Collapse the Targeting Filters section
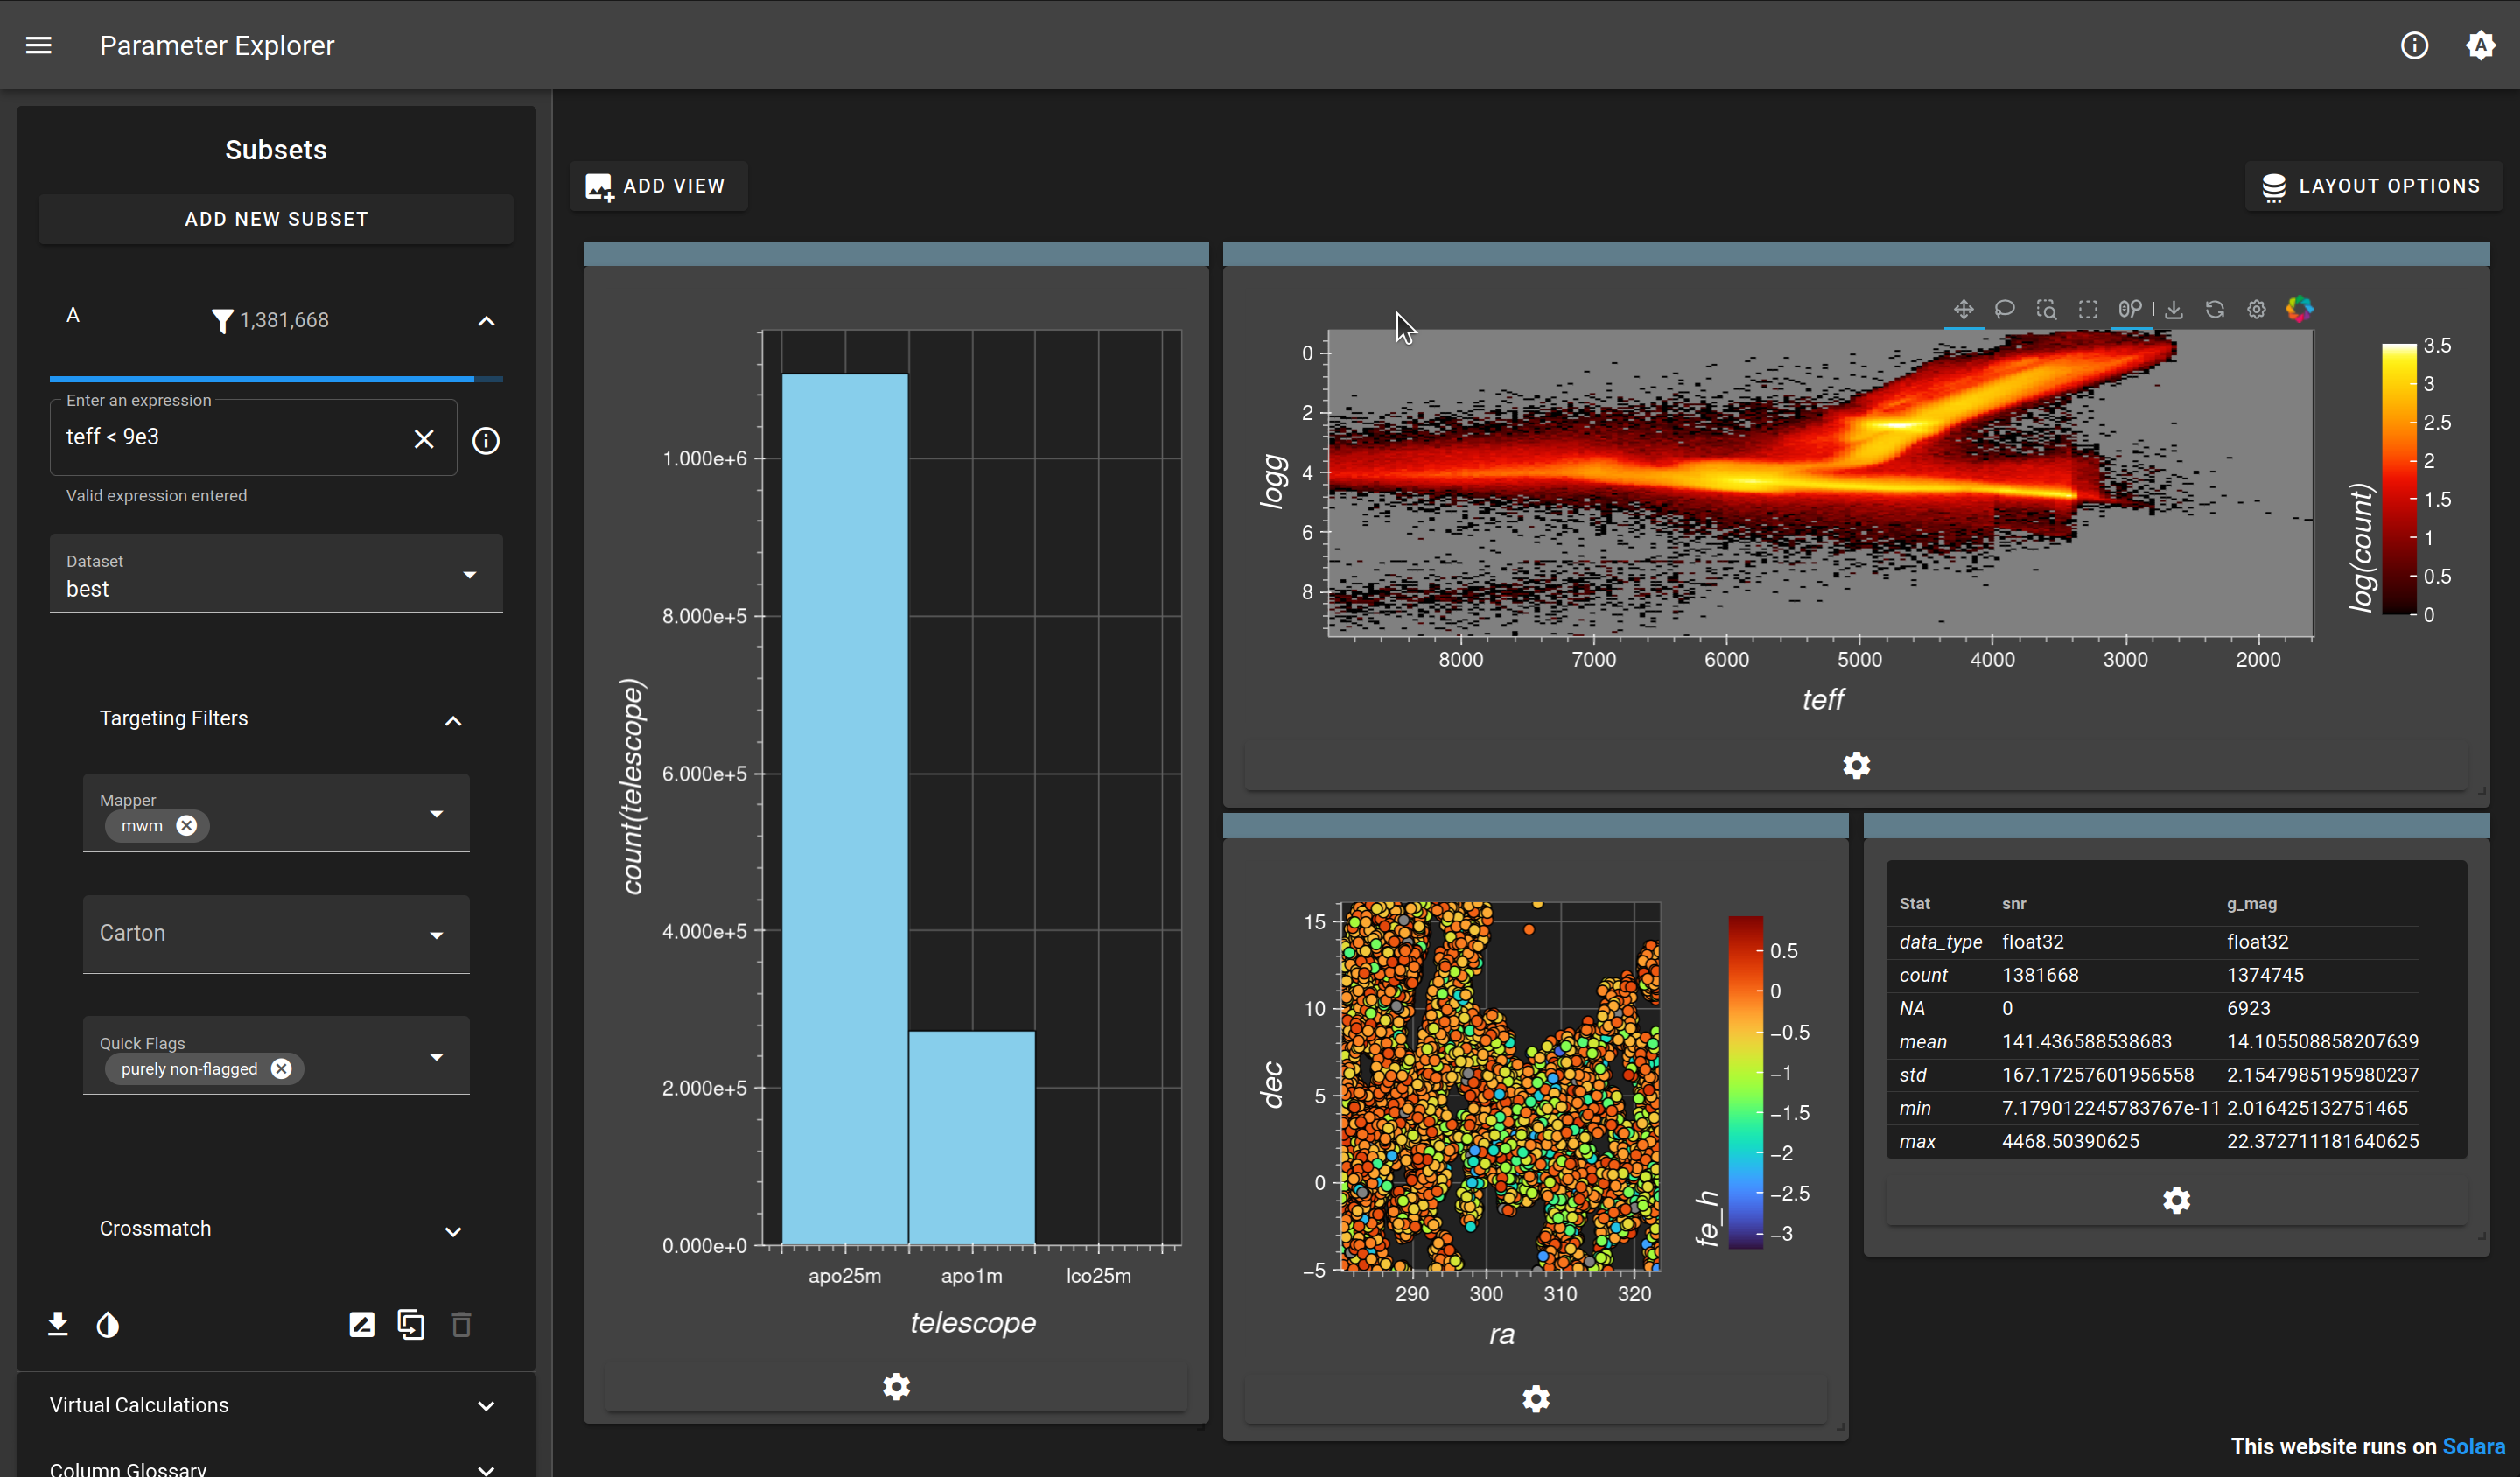Viewport: 2520px width, 1477px height. [x=453, y=721]
